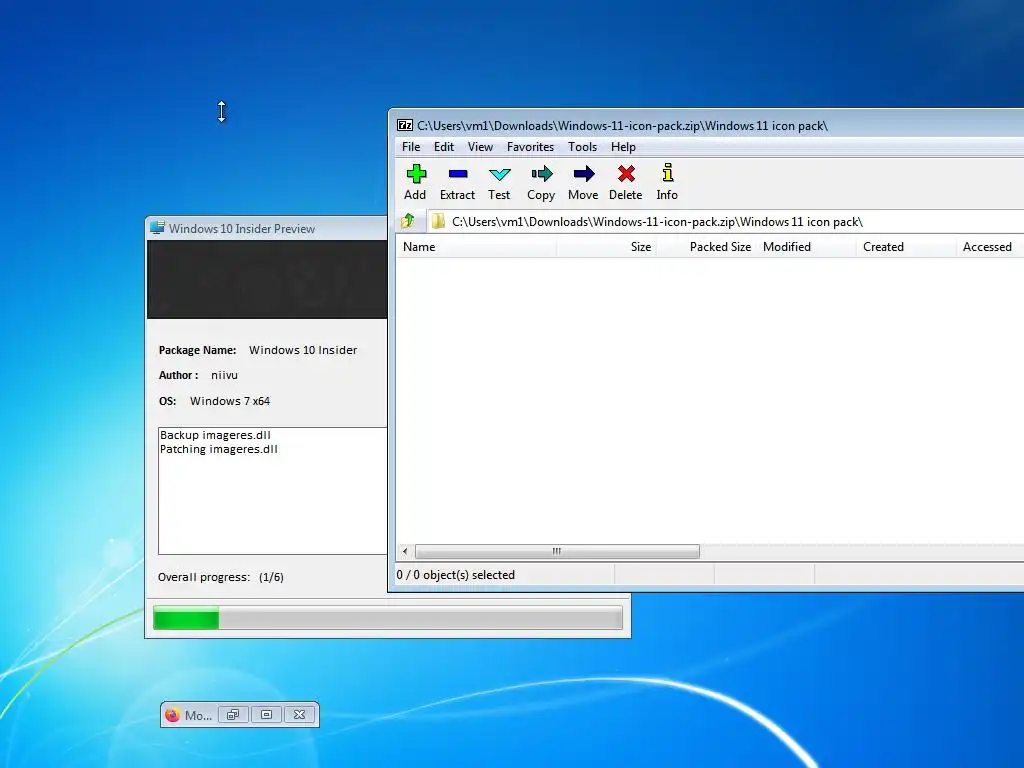Open the File menu
Viewport: 1024px width, 768px height.
coord(411,147)
